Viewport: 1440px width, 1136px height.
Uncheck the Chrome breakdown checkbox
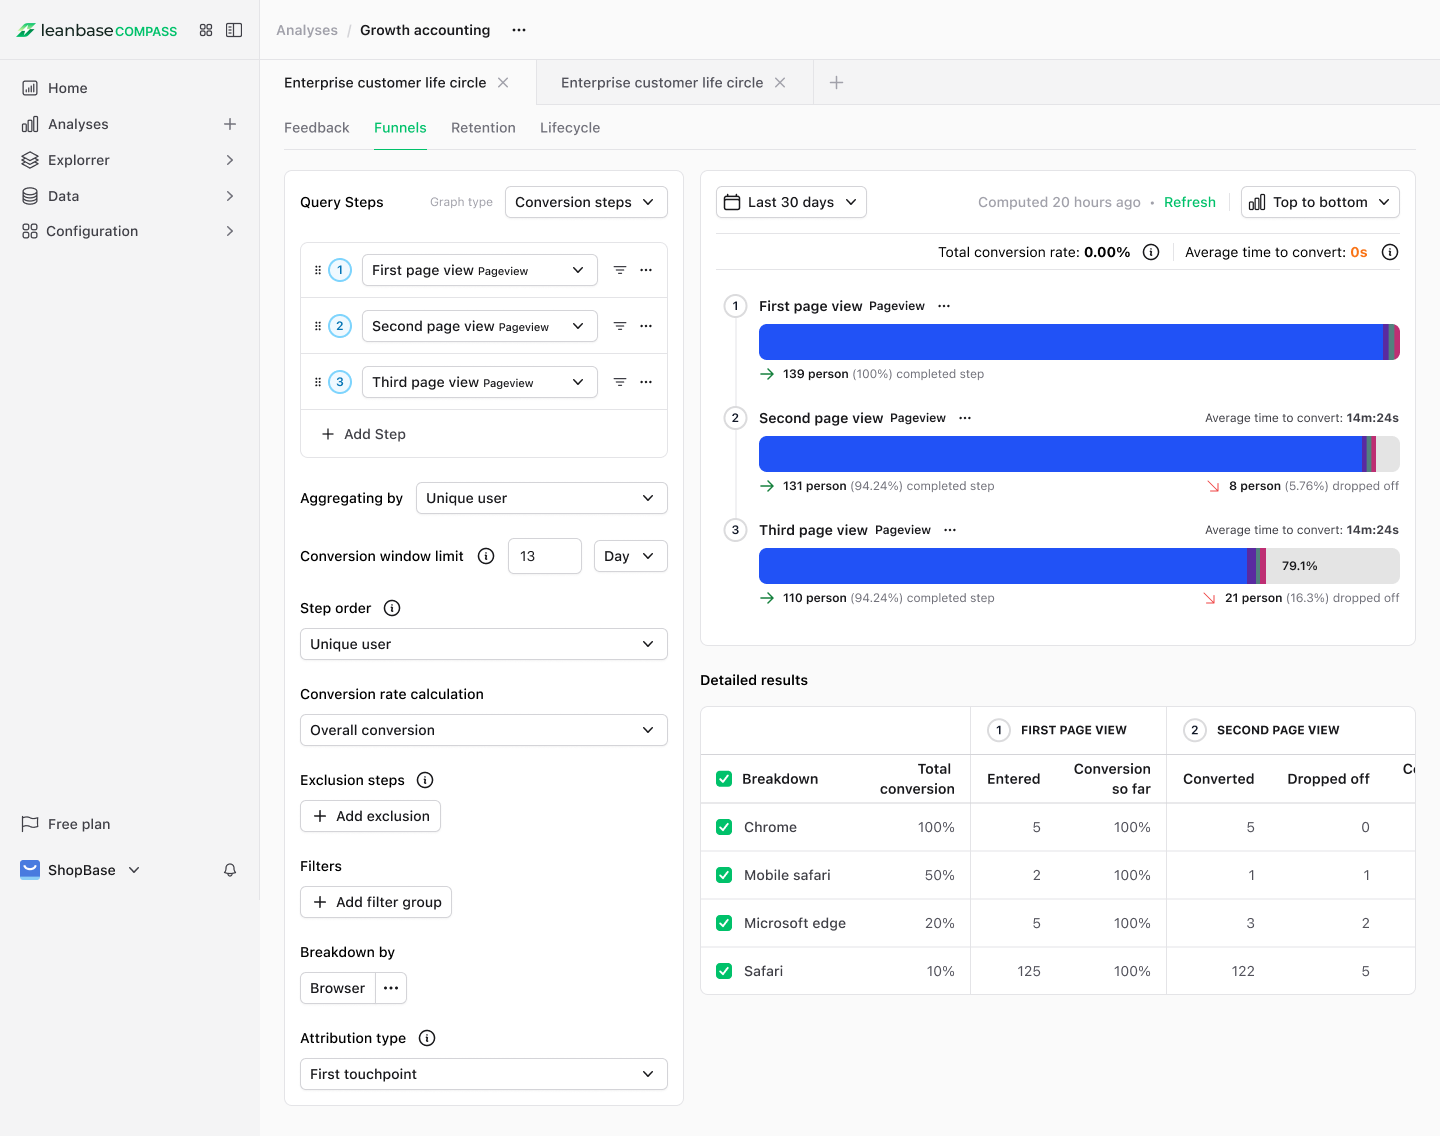click(724, 827)
